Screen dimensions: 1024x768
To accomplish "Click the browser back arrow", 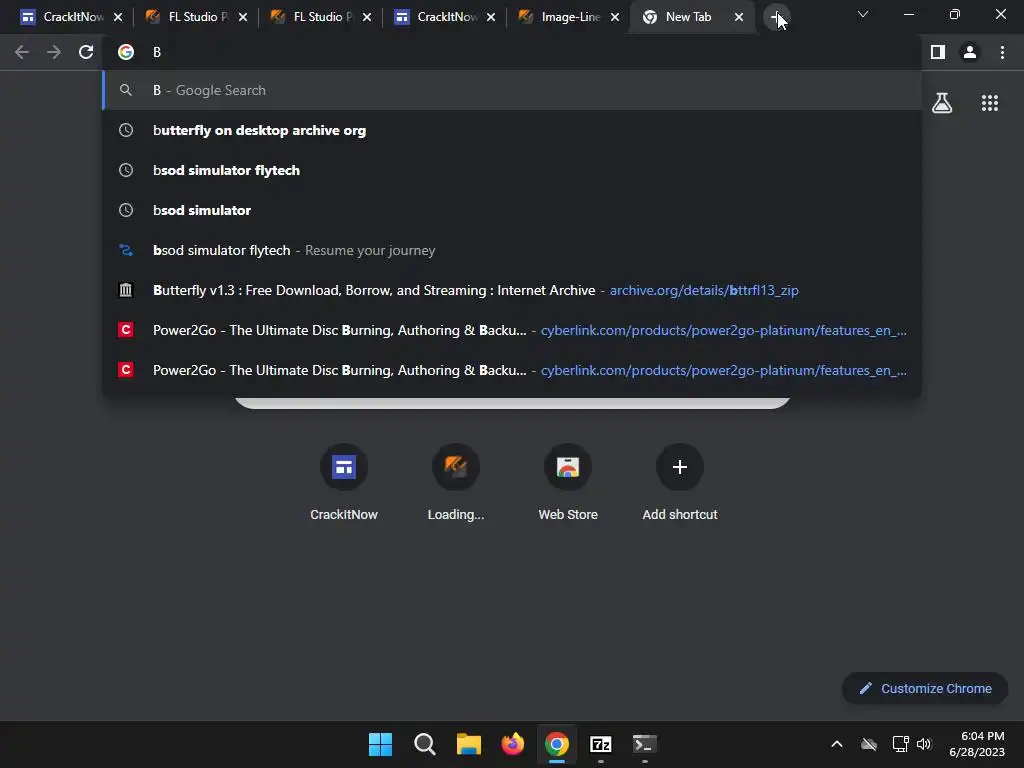I will pyautogui.click(x=22, y=52).
